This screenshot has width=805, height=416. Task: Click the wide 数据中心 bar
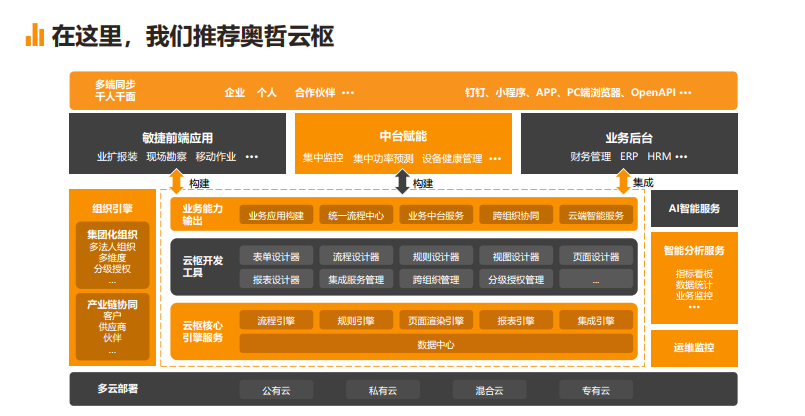click(x=436, y=344)
